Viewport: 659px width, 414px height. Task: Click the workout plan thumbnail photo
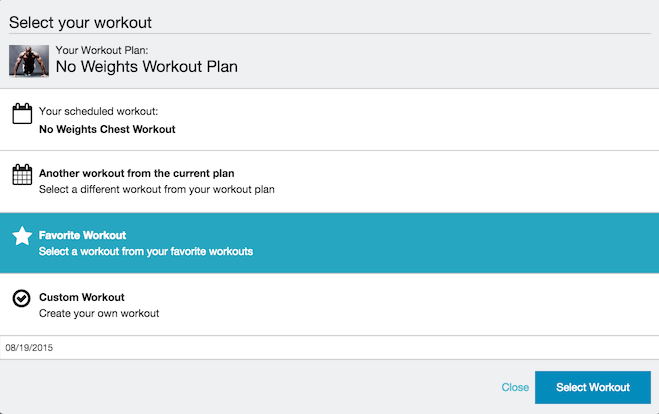pos(29,61)
